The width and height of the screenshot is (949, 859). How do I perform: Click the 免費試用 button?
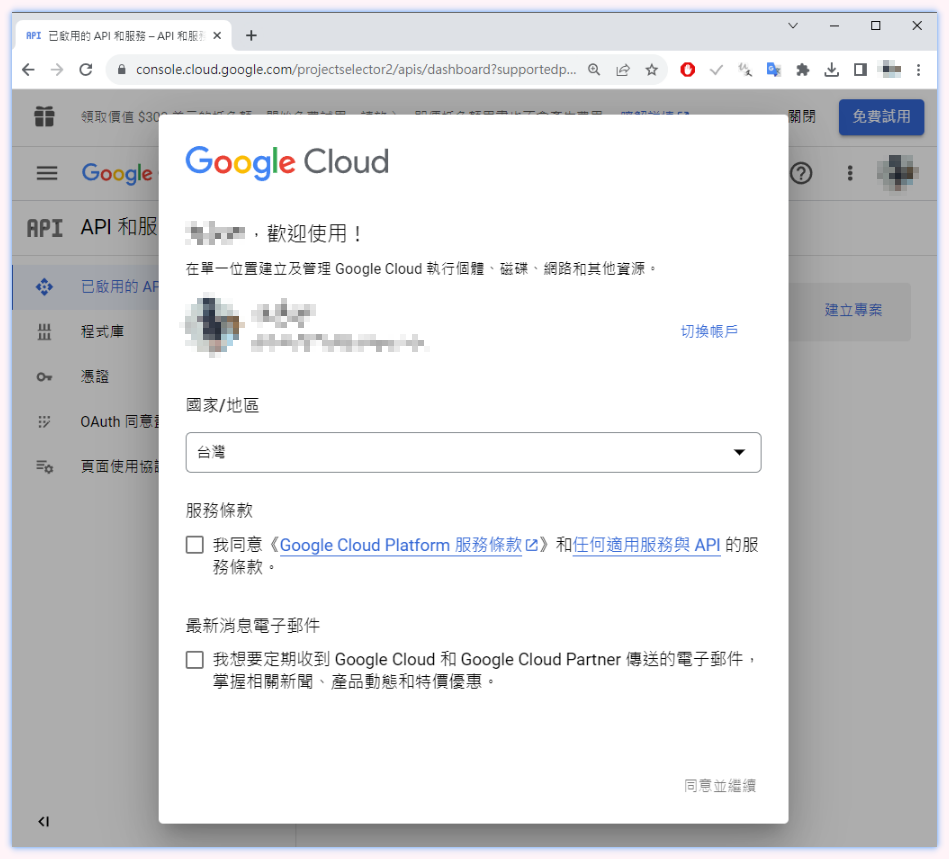881,117
